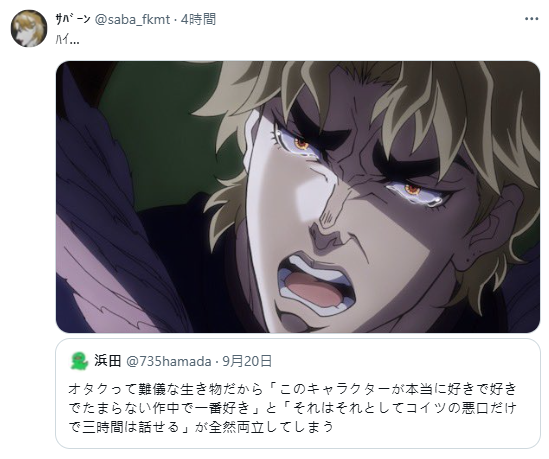Click blank area beside the ハイ… text
Image resolution: width=549 pixels, height=459 pixels.
coord(280,40)
